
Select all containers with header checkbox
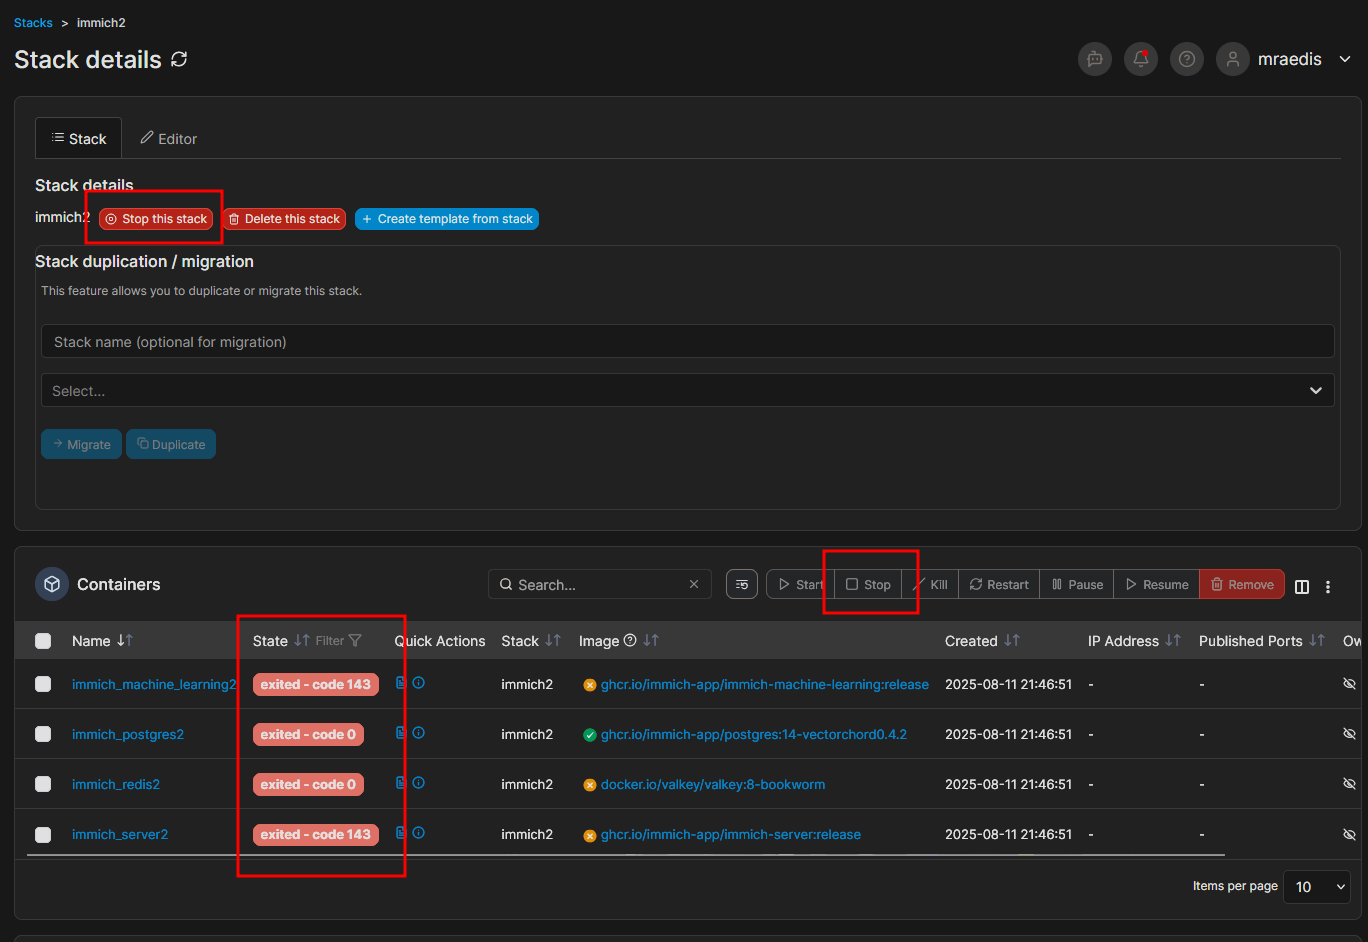[x=43, y=641]
